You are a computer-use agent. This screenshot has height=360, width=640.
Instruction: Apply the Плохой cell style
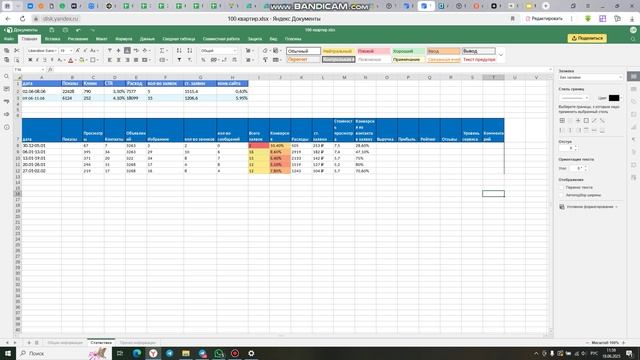click(x=373, y=51)
